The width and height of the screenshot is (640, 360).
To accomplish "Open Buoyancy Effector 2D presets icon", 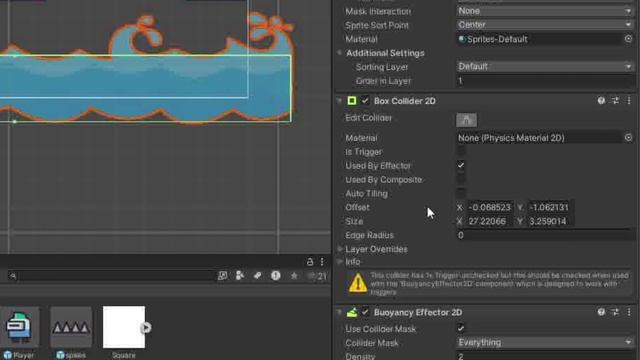I will (615, 312).
